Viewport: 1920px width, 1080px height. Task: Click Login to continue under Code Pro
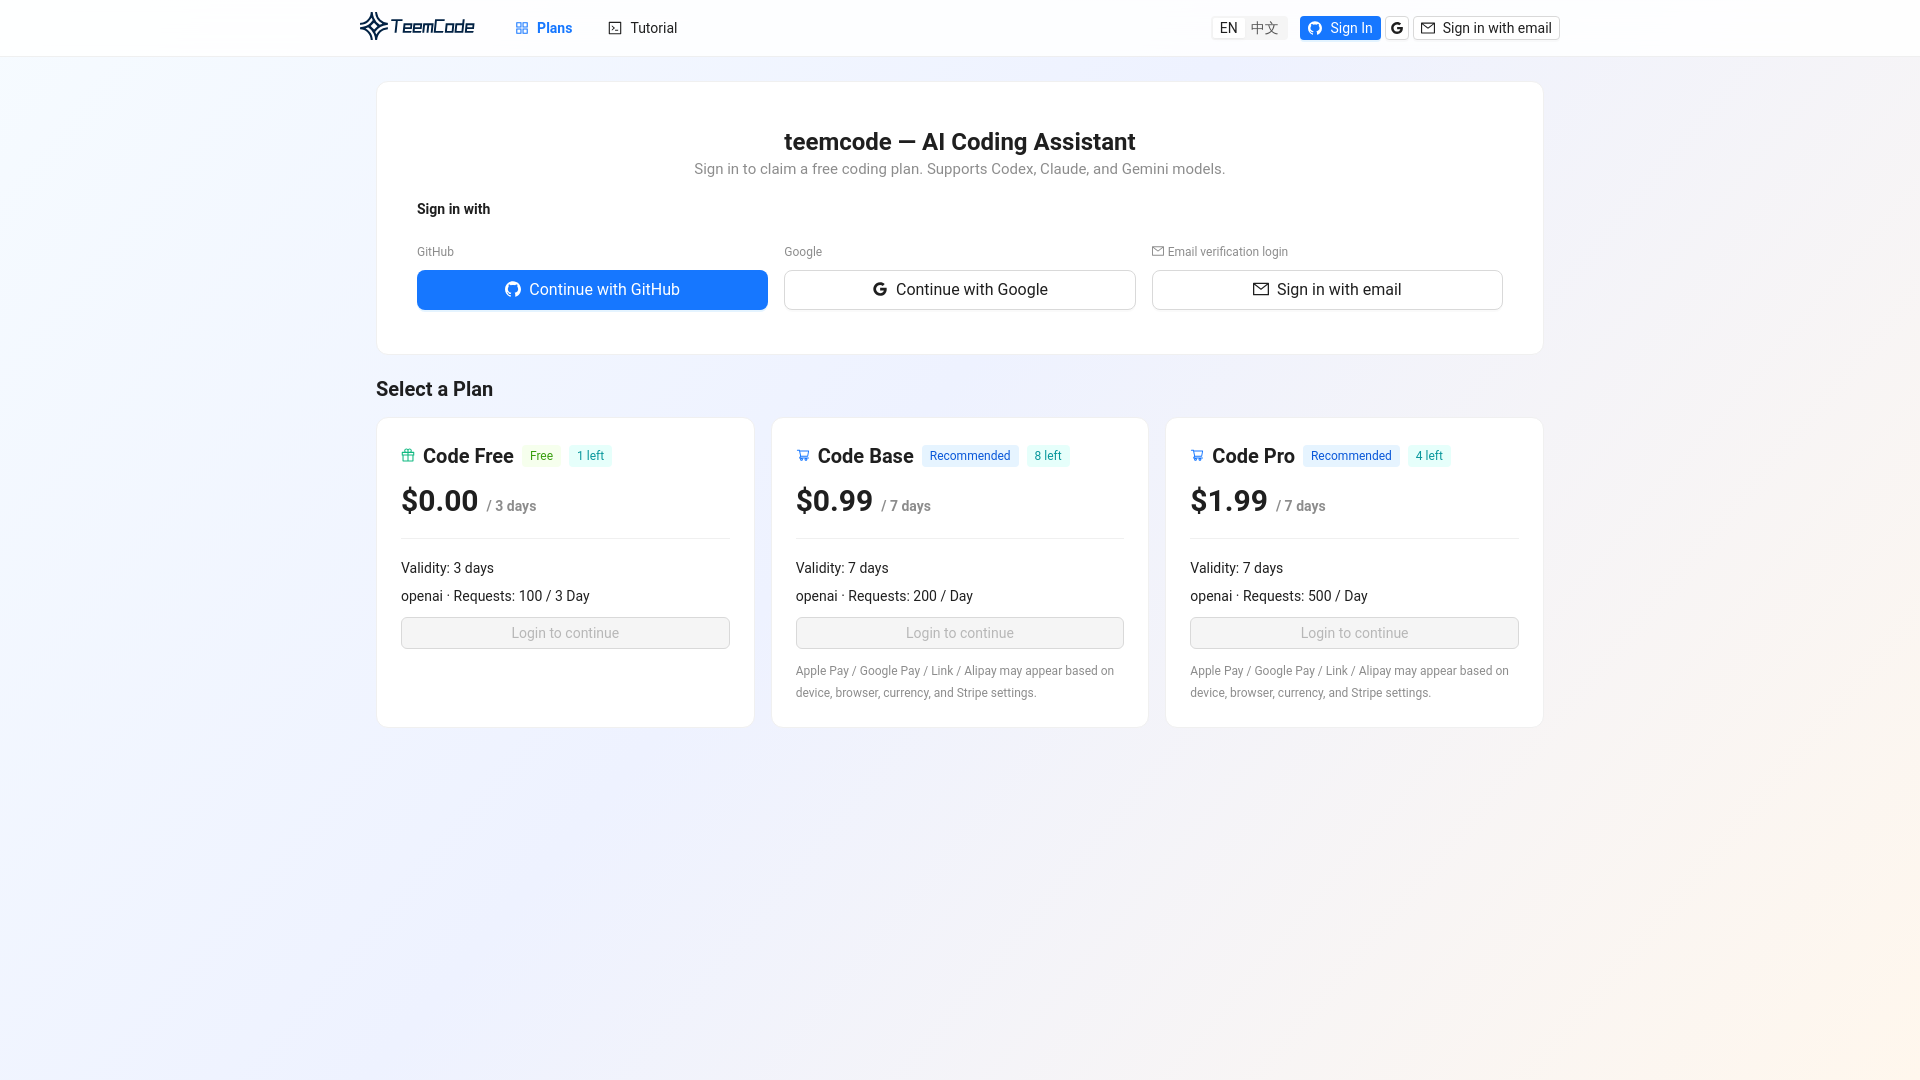coord(1354,633)
